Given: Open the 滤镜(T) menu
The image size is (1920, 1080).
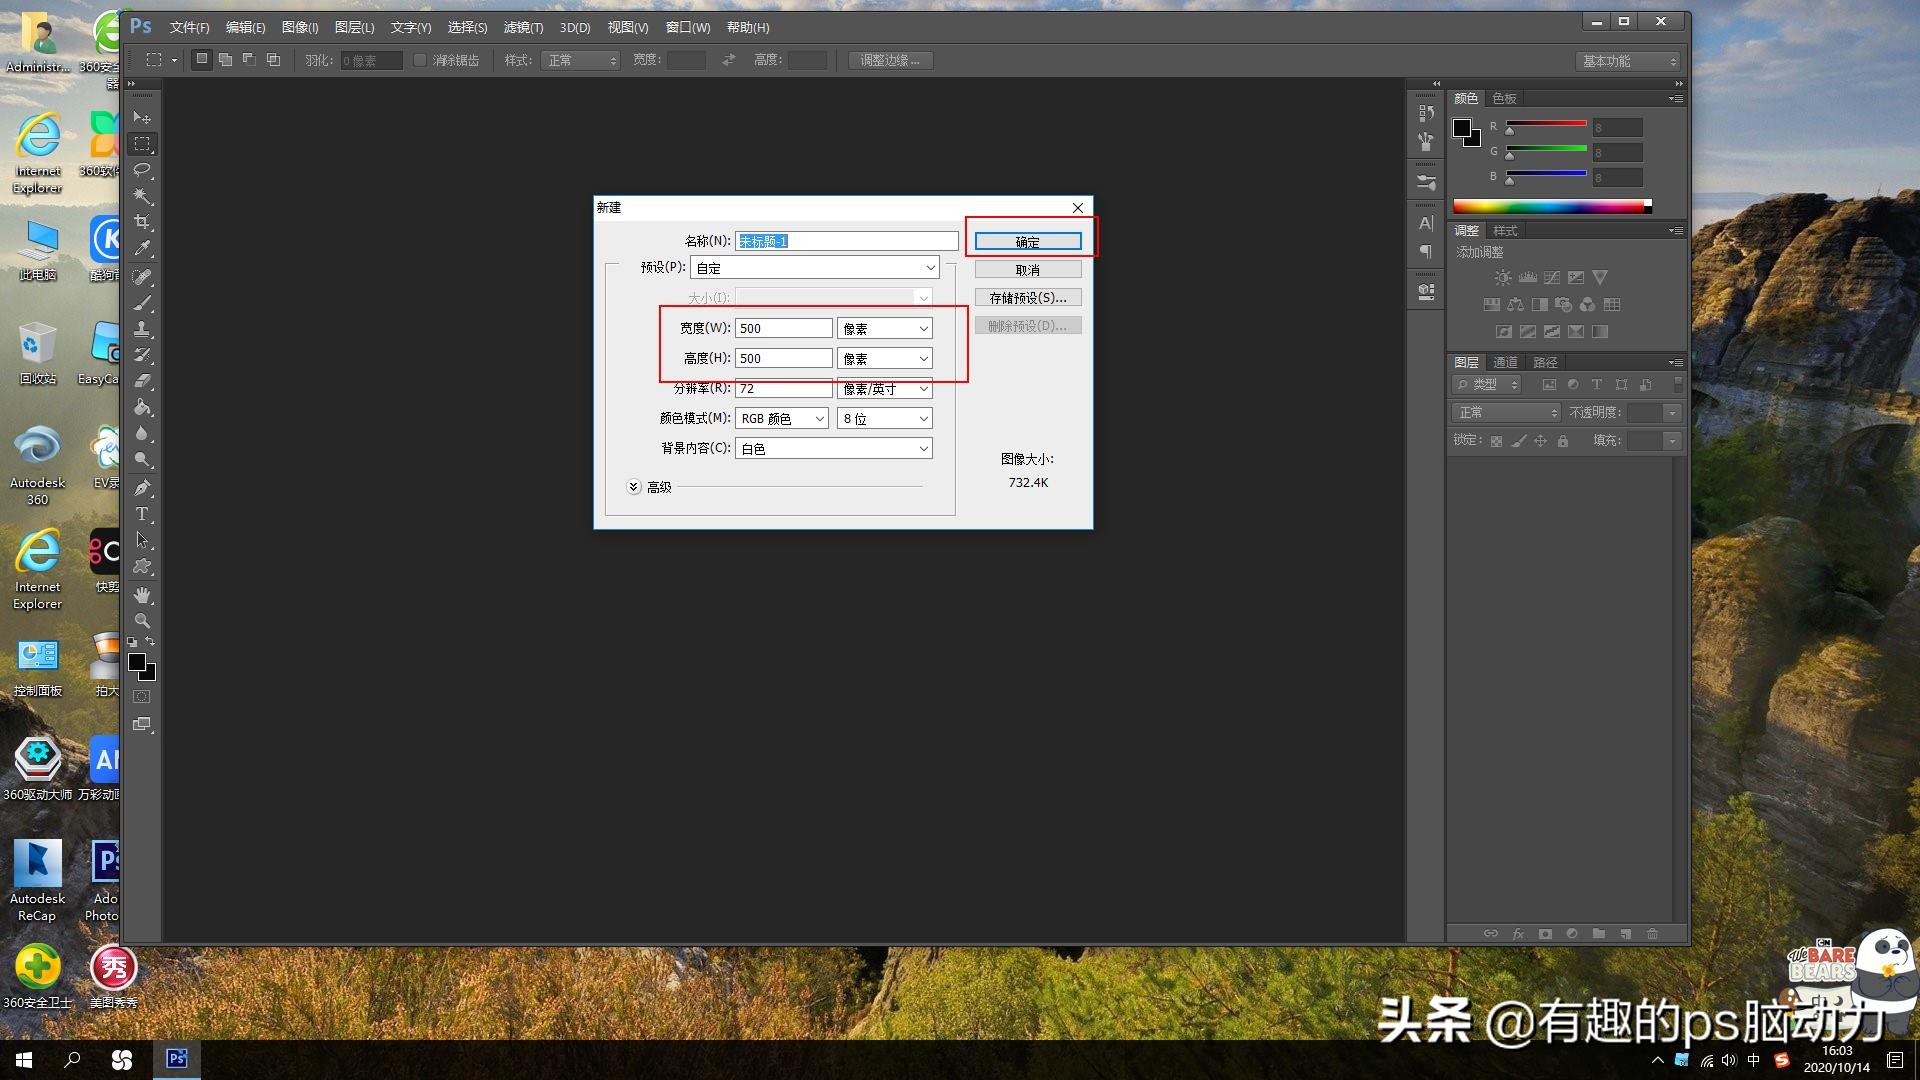Looking at the screenshot, I should tap(522, 27).
